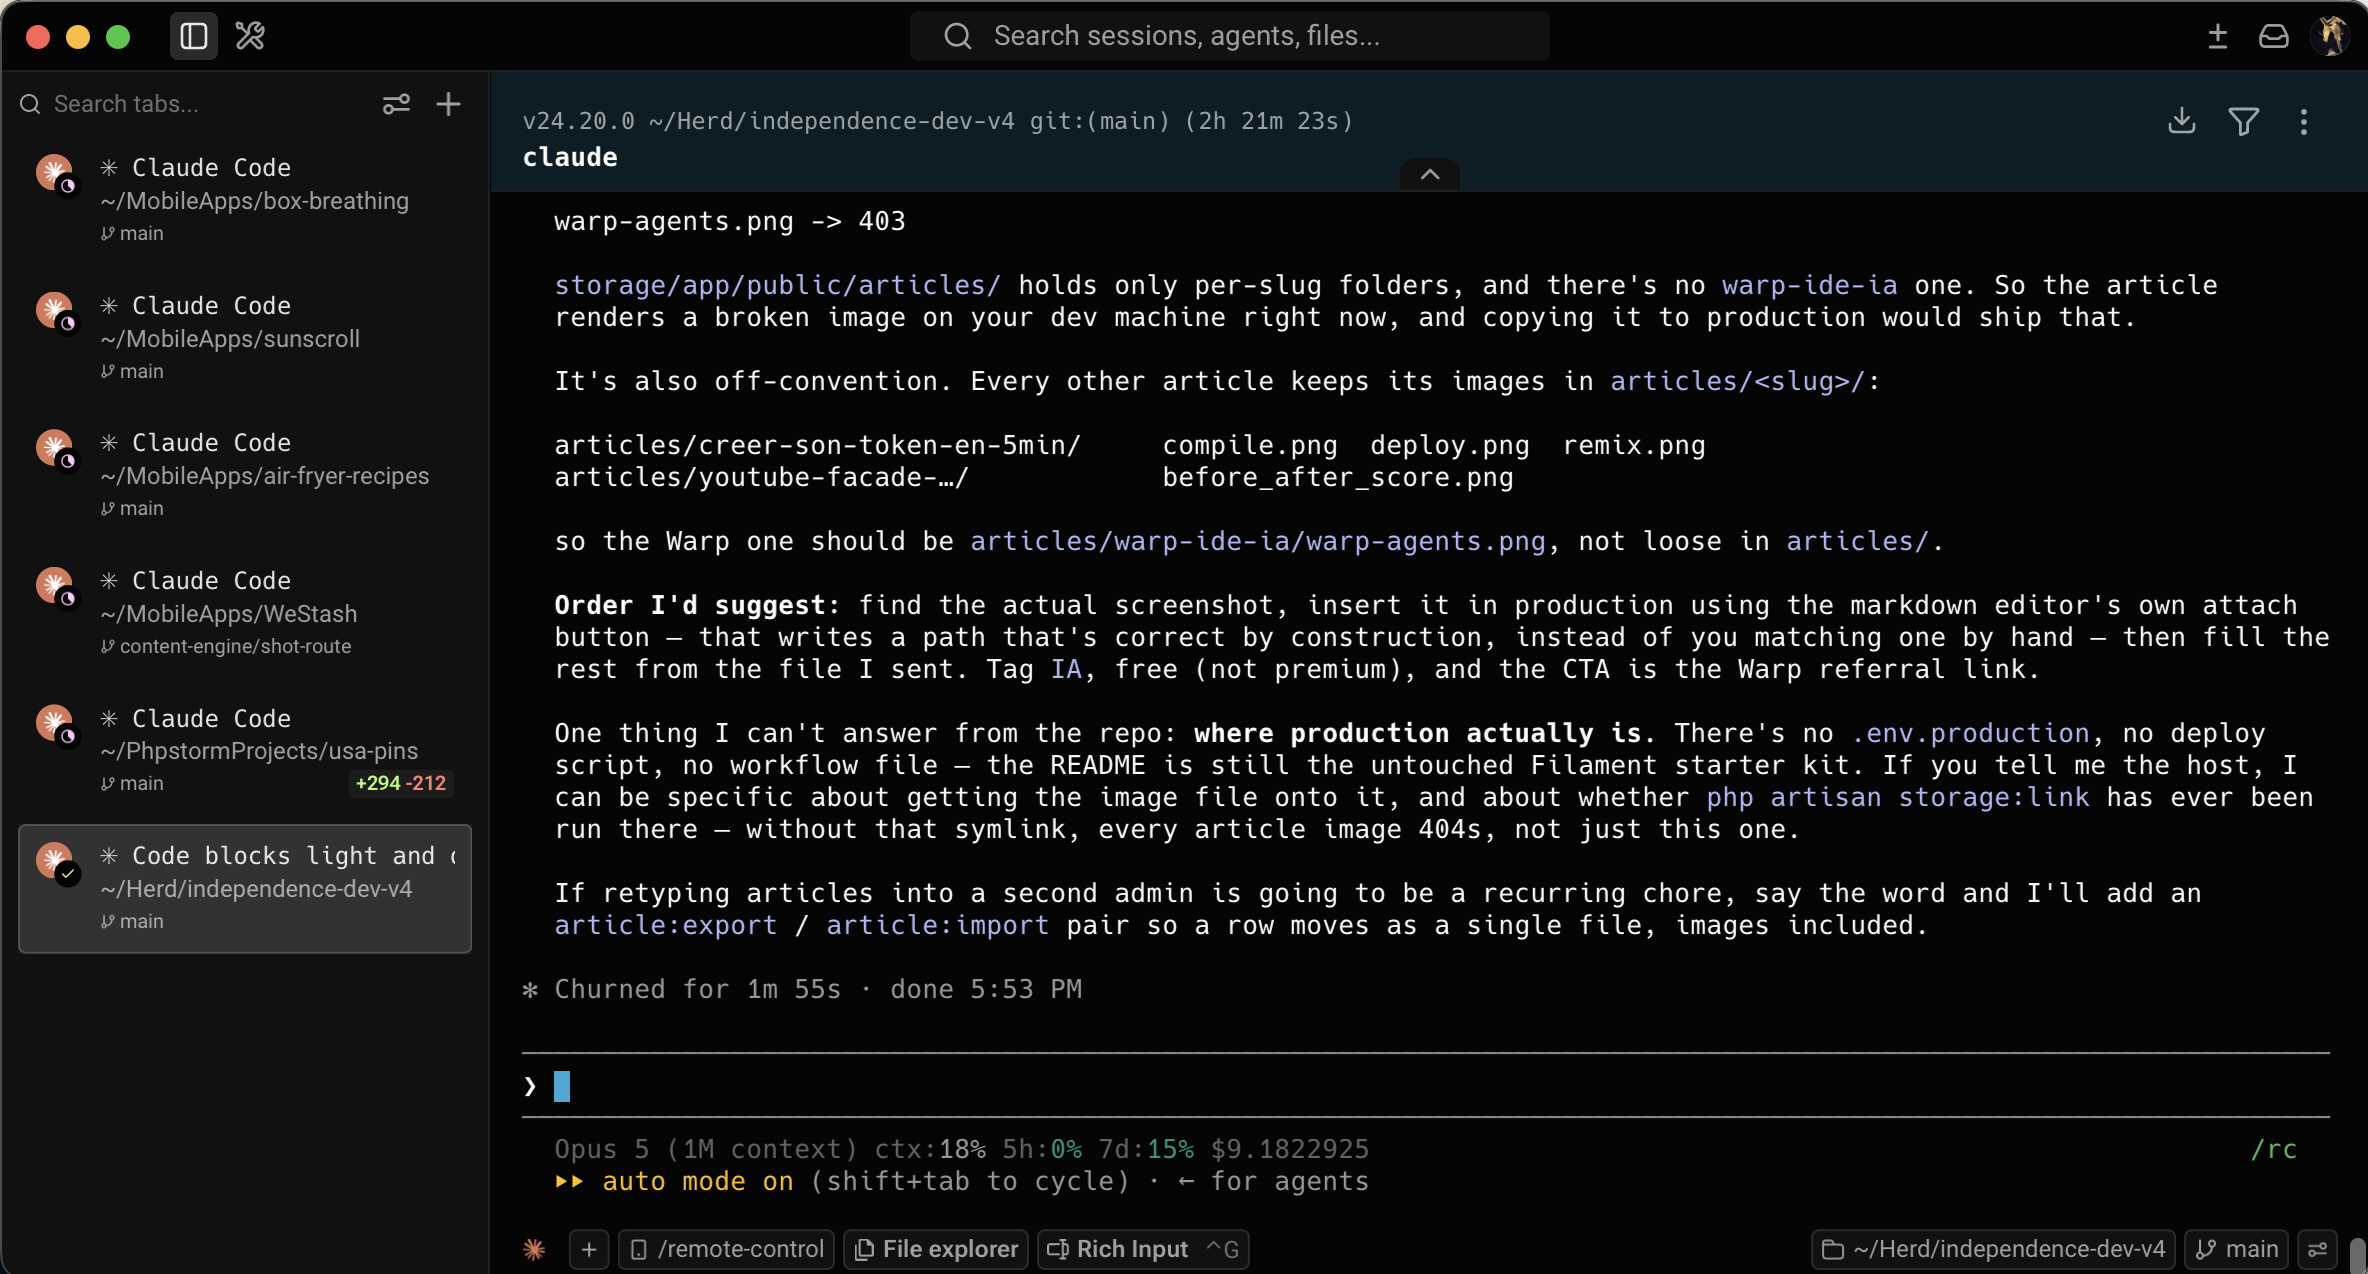The width and height of the screenshot is (2368, 1274).
Task: Click the plus-minus icon in title bar
Action: point(2217,37)
